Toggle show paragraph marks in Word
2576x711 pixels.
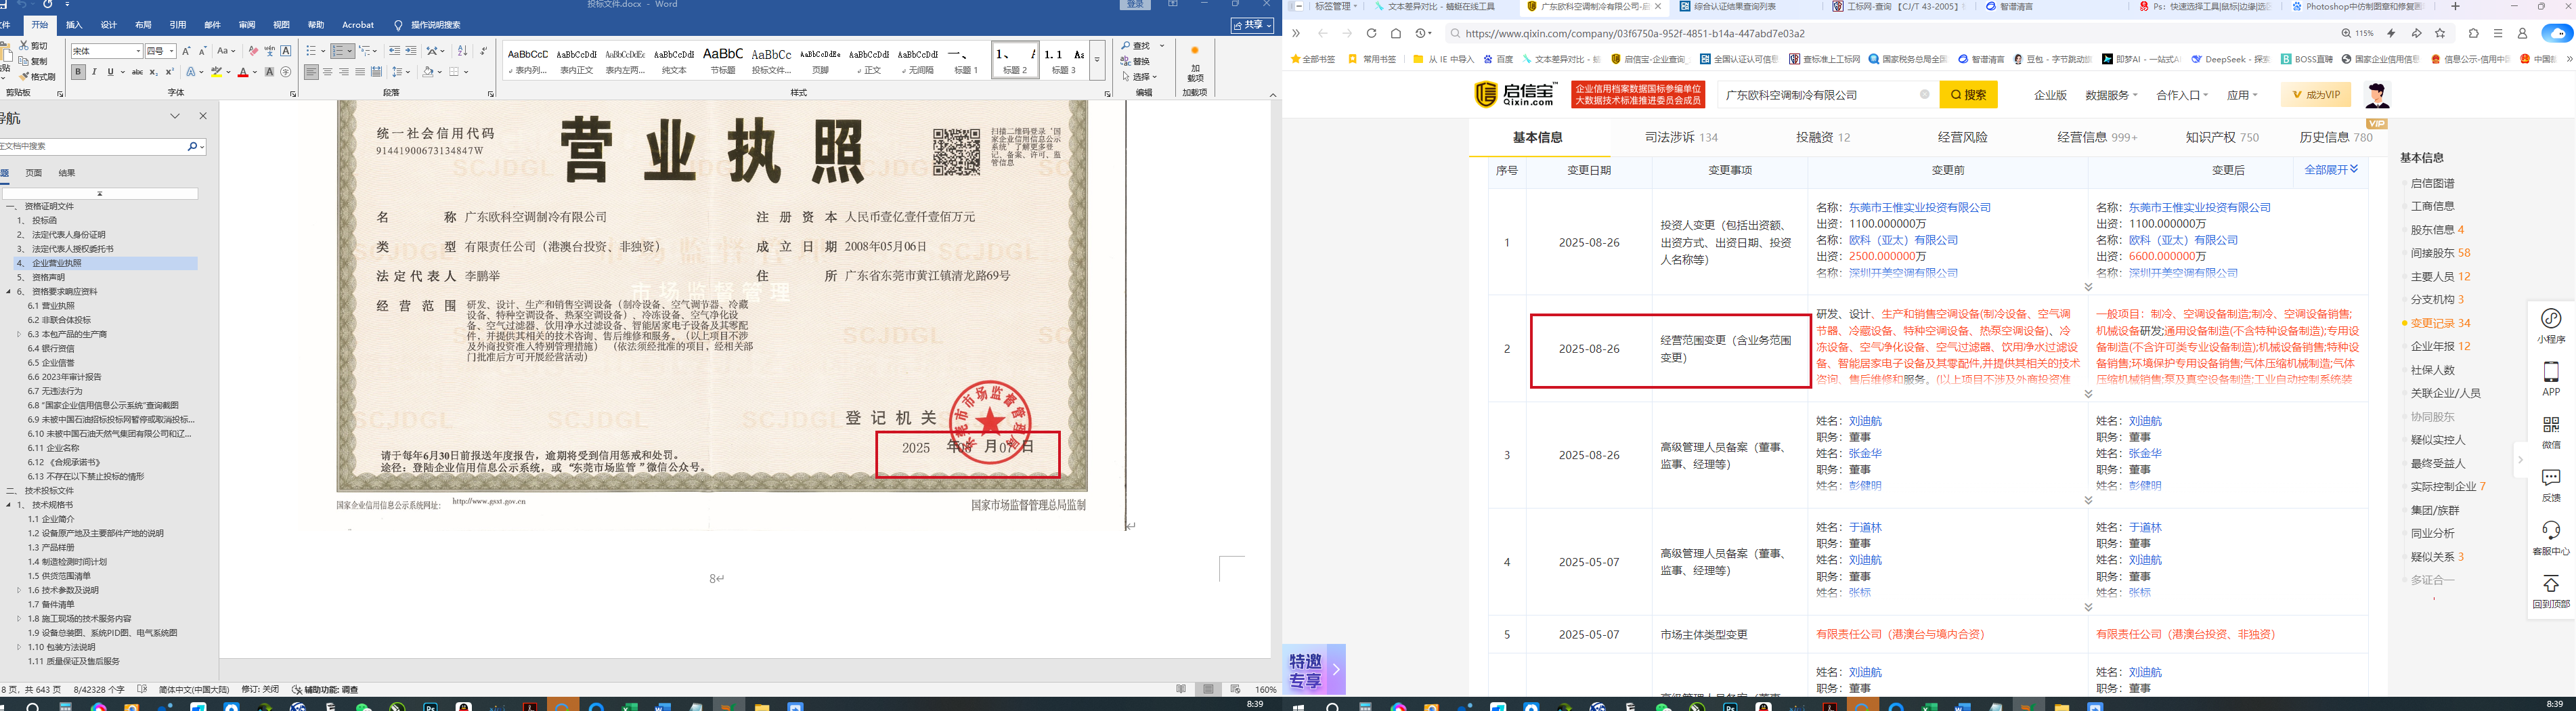tap(484, 51)
